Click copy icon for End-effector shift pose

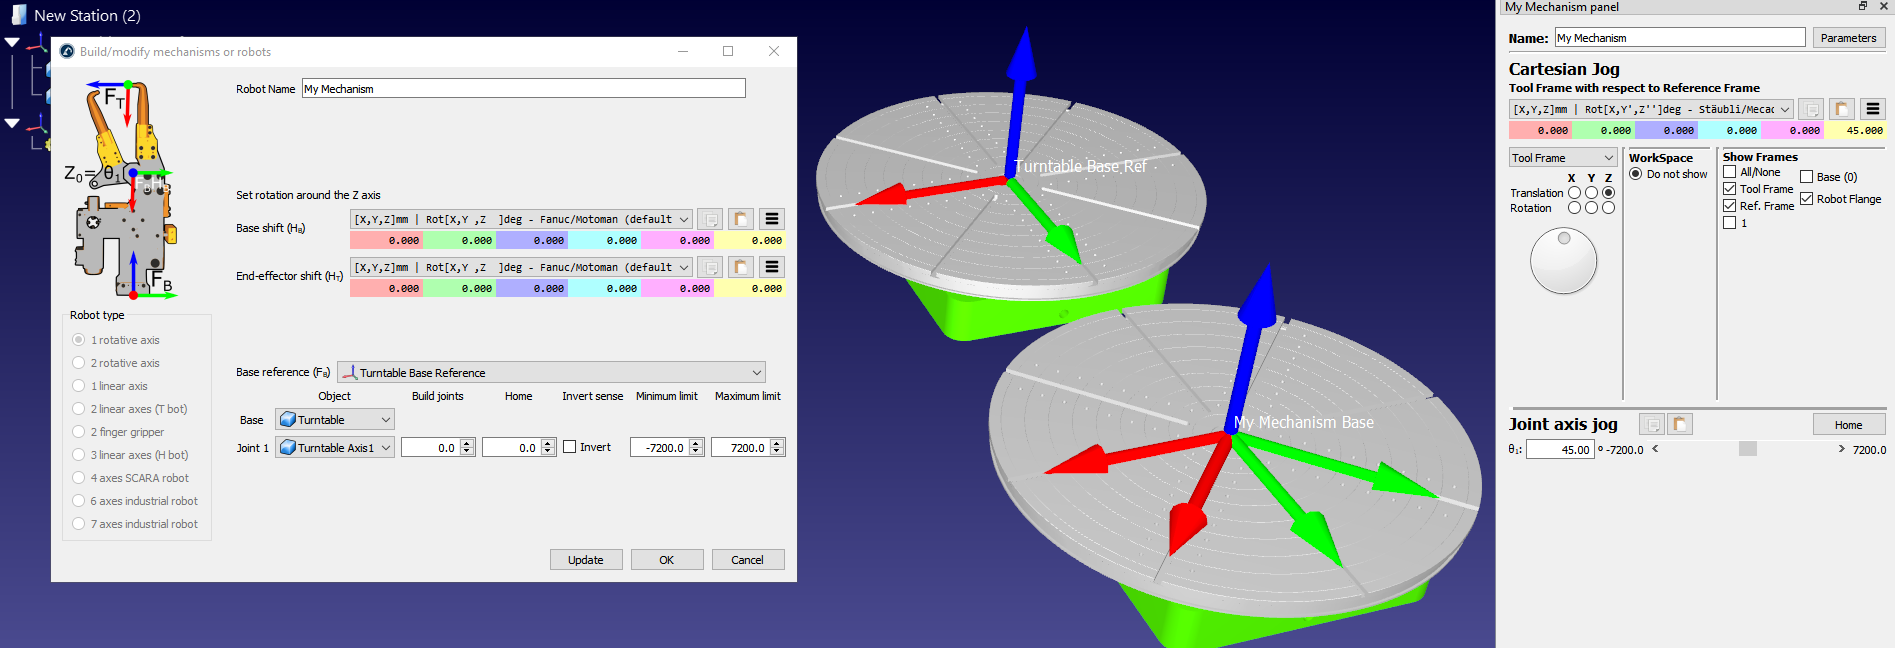click(710, 267)
